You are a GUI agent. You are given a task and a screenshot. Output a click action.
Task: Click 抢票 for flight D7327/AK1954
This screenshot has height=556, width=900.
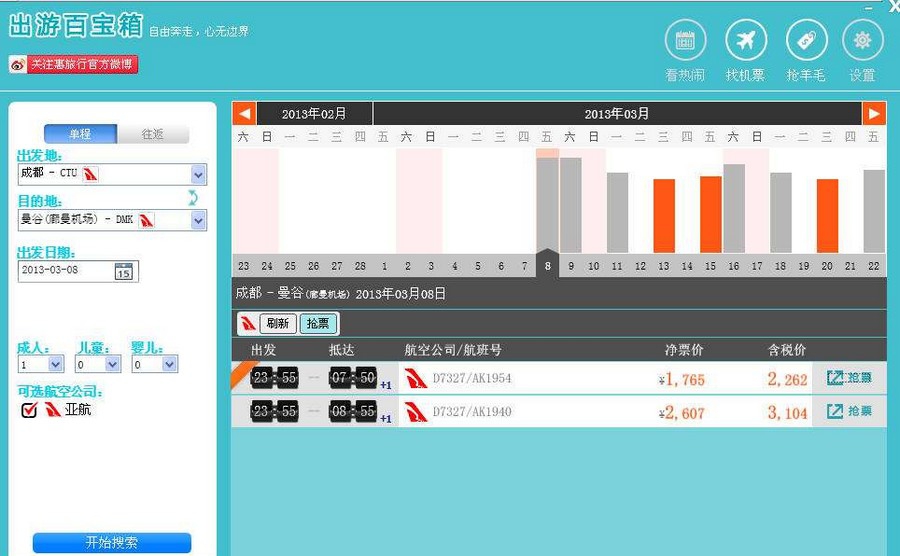[x=849, y=378]
